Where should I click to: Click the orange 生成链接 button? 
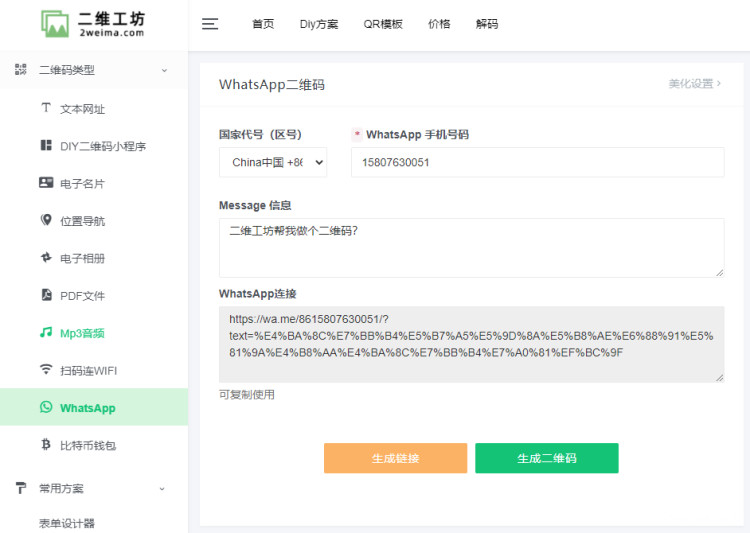(x=395, y=458)
